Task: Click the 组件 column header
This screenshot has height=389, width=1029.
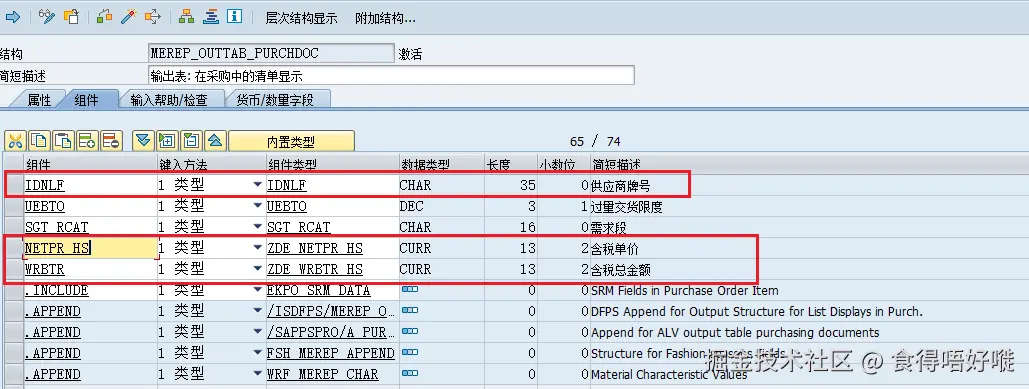Action: click(90, 164)
